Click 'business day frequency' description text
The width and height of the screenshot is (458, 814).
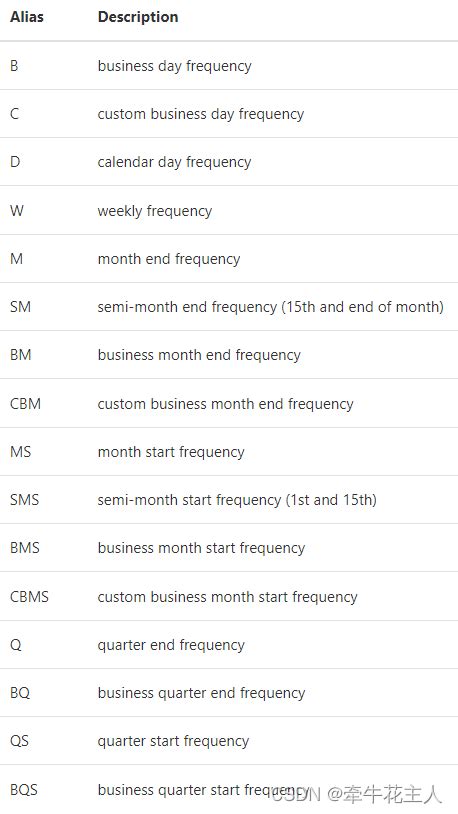pos(174,66)
